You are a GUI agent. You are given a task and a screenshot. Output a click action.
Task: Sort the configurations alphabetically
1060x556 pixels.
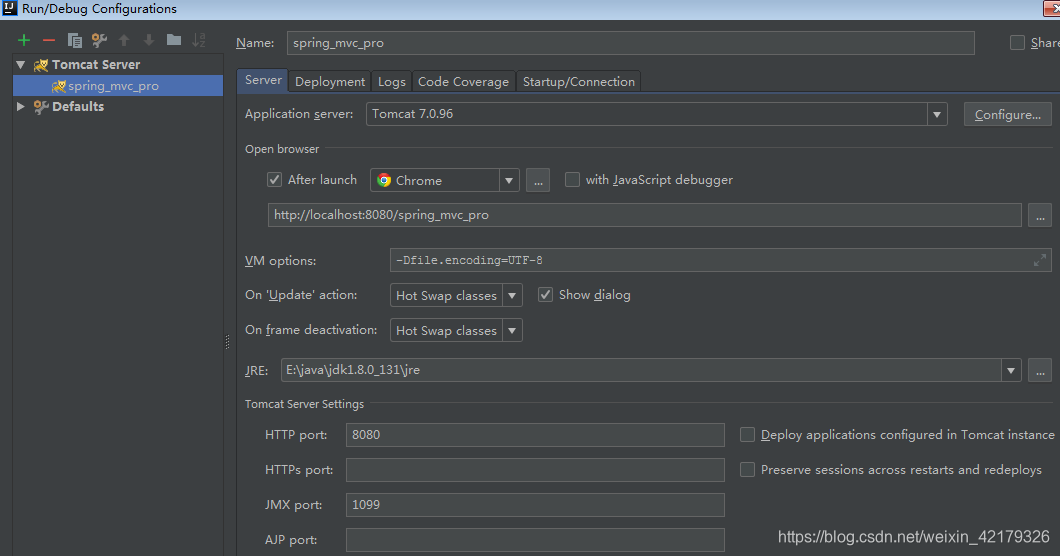(199, 41)
